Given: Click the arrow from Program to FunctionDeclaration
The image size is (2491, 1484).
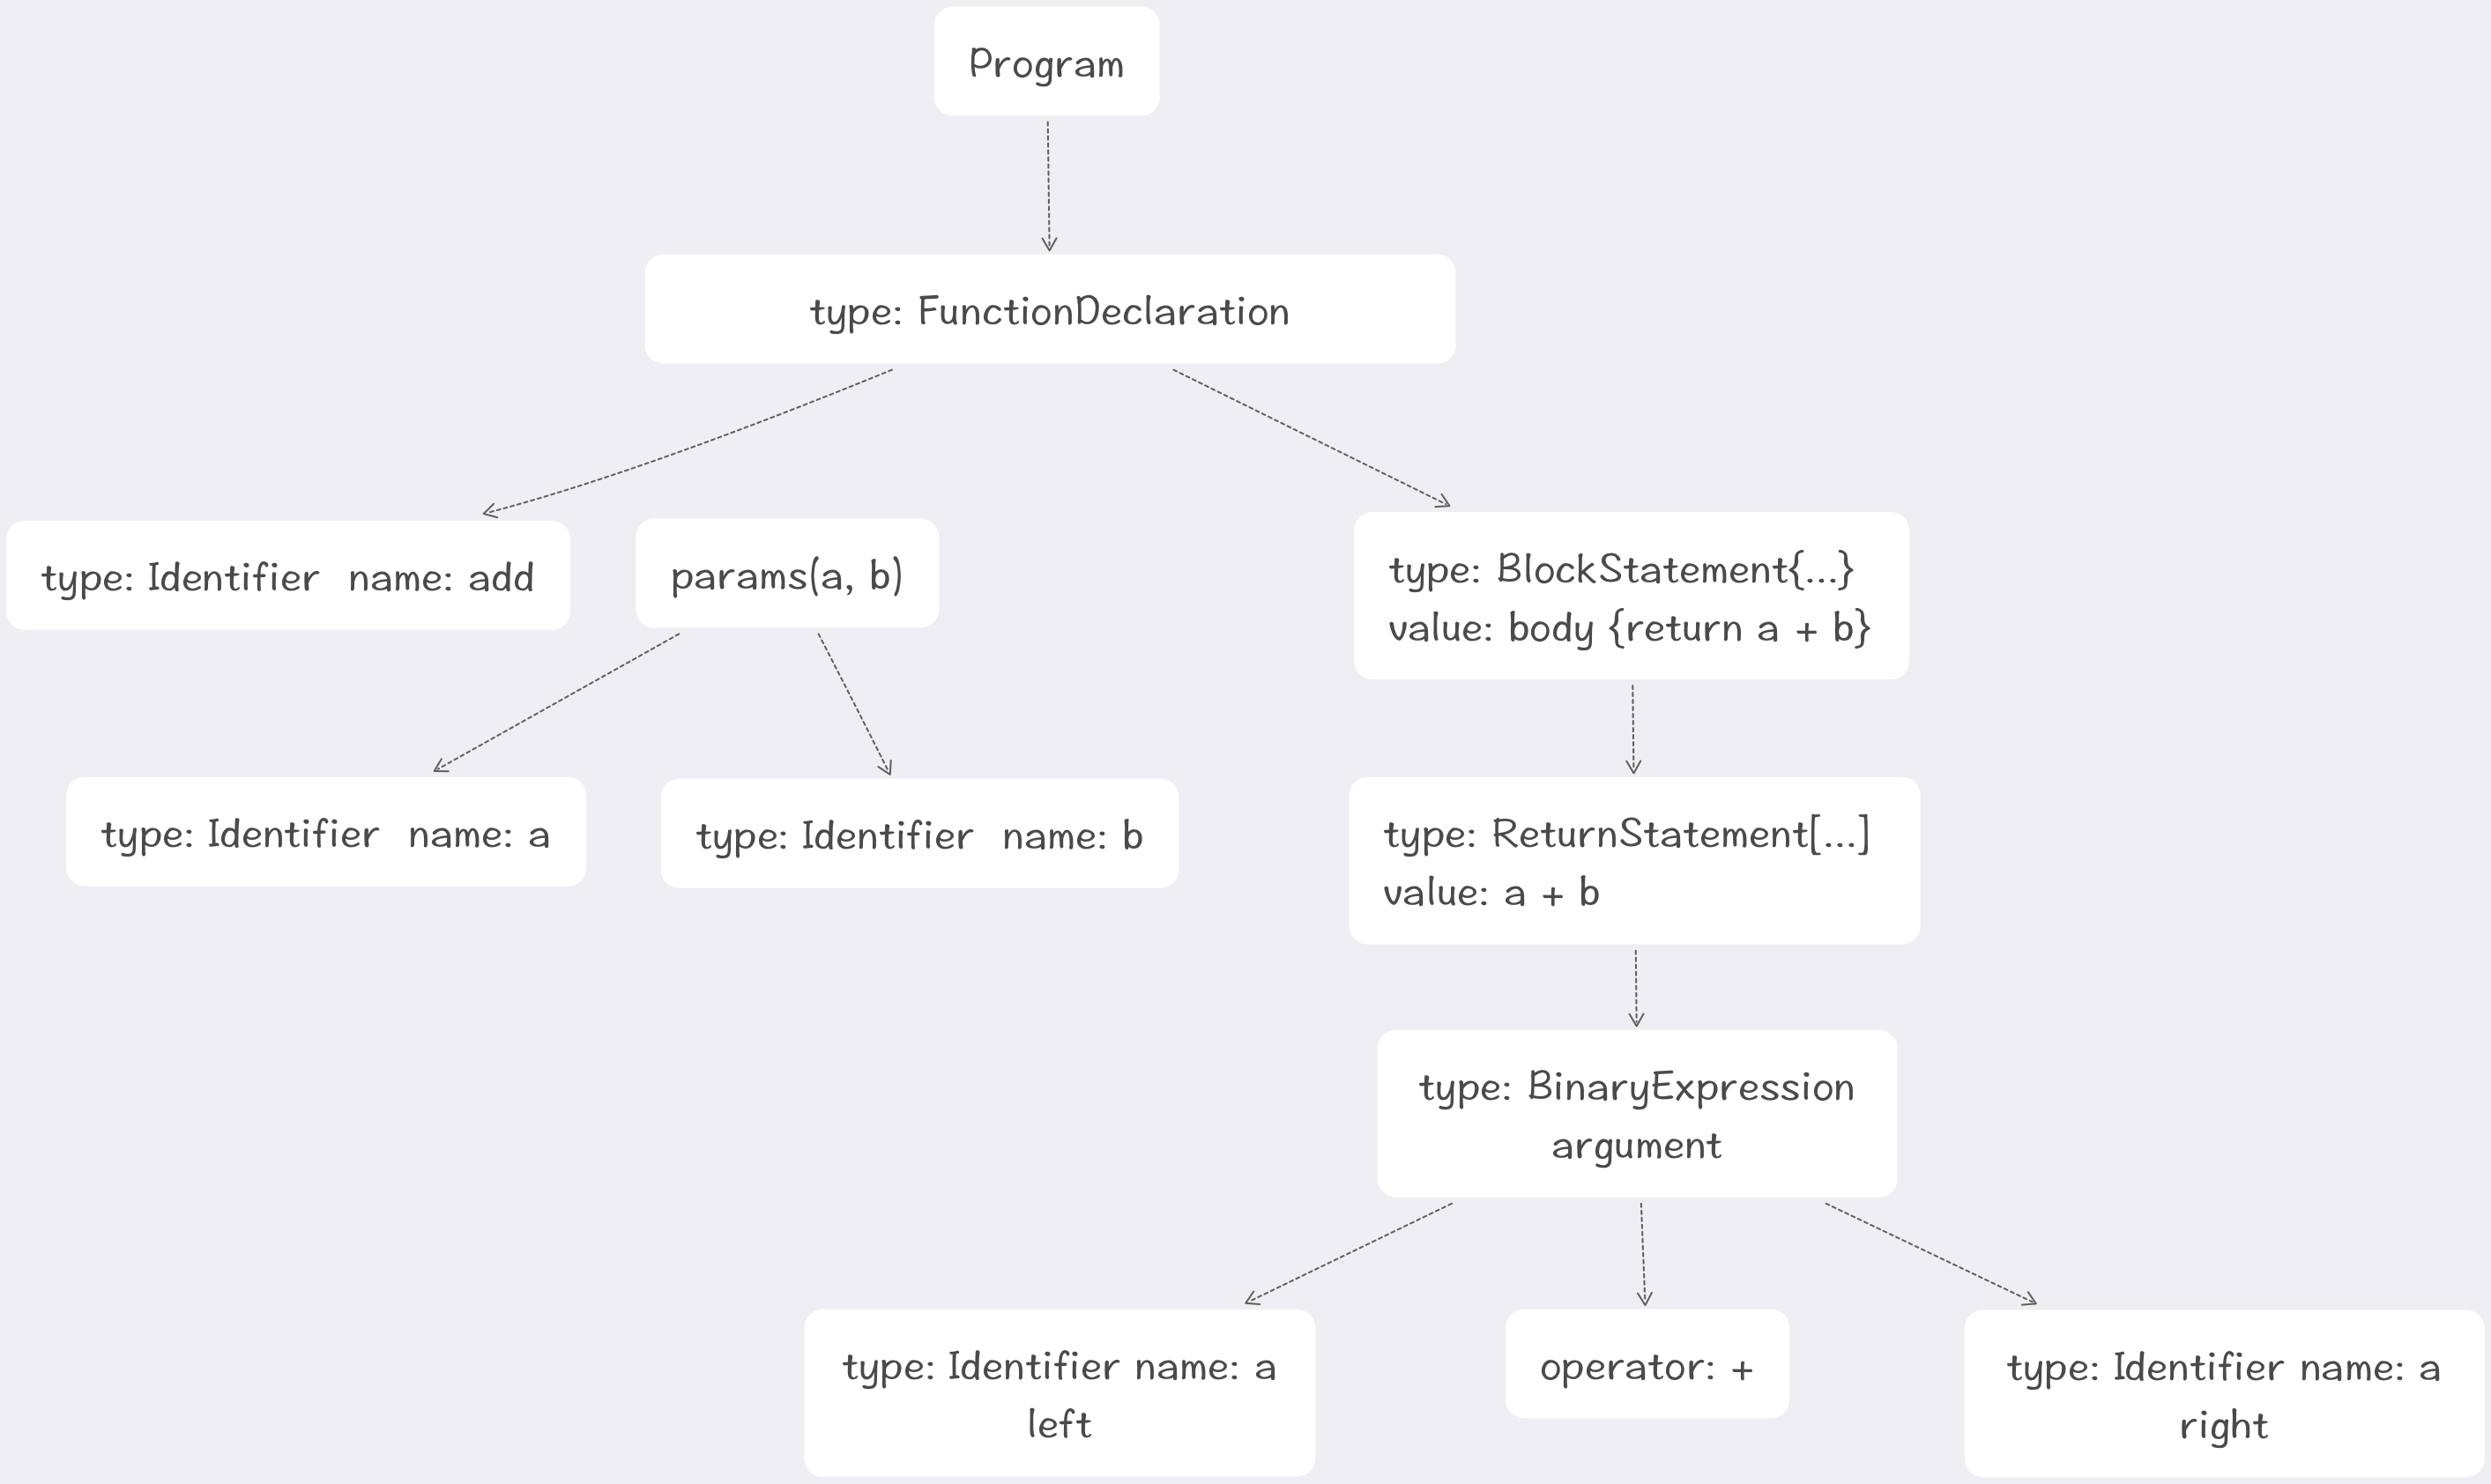Looking at the screenshot, I should click(1048, 186).
